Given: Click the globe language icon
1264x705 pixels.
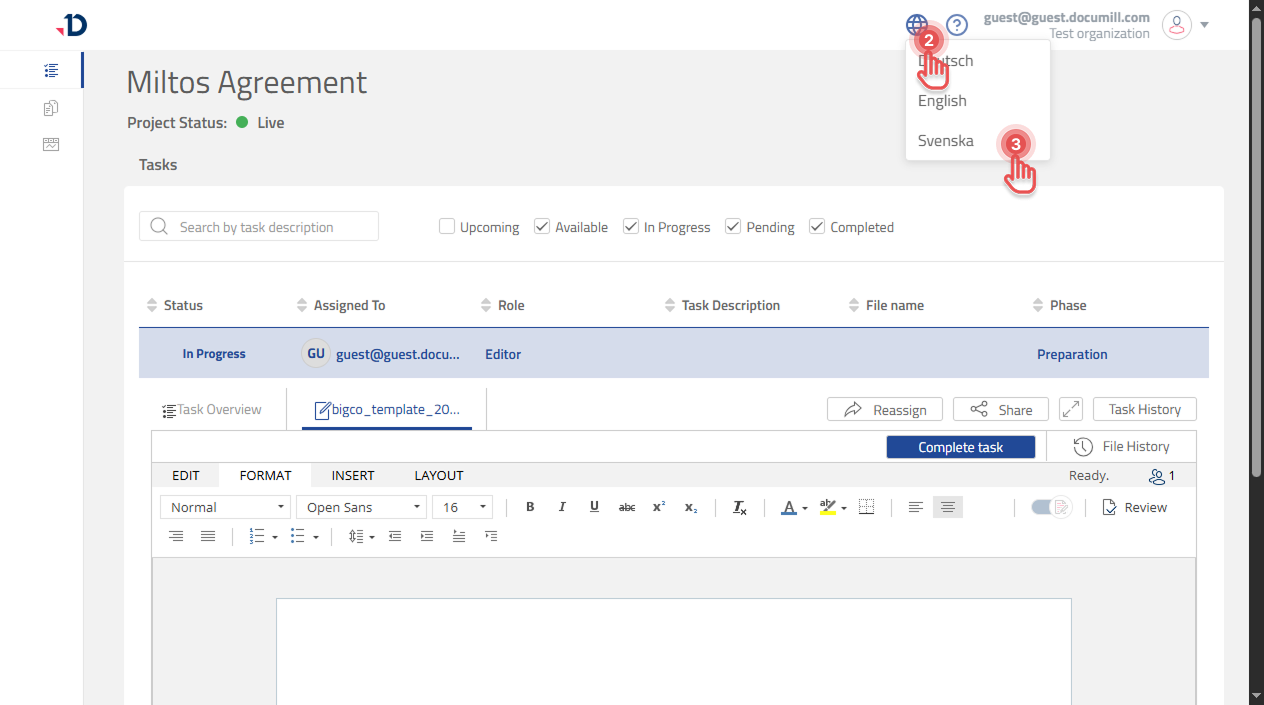Looking at the screenshot, I should 917,25.
